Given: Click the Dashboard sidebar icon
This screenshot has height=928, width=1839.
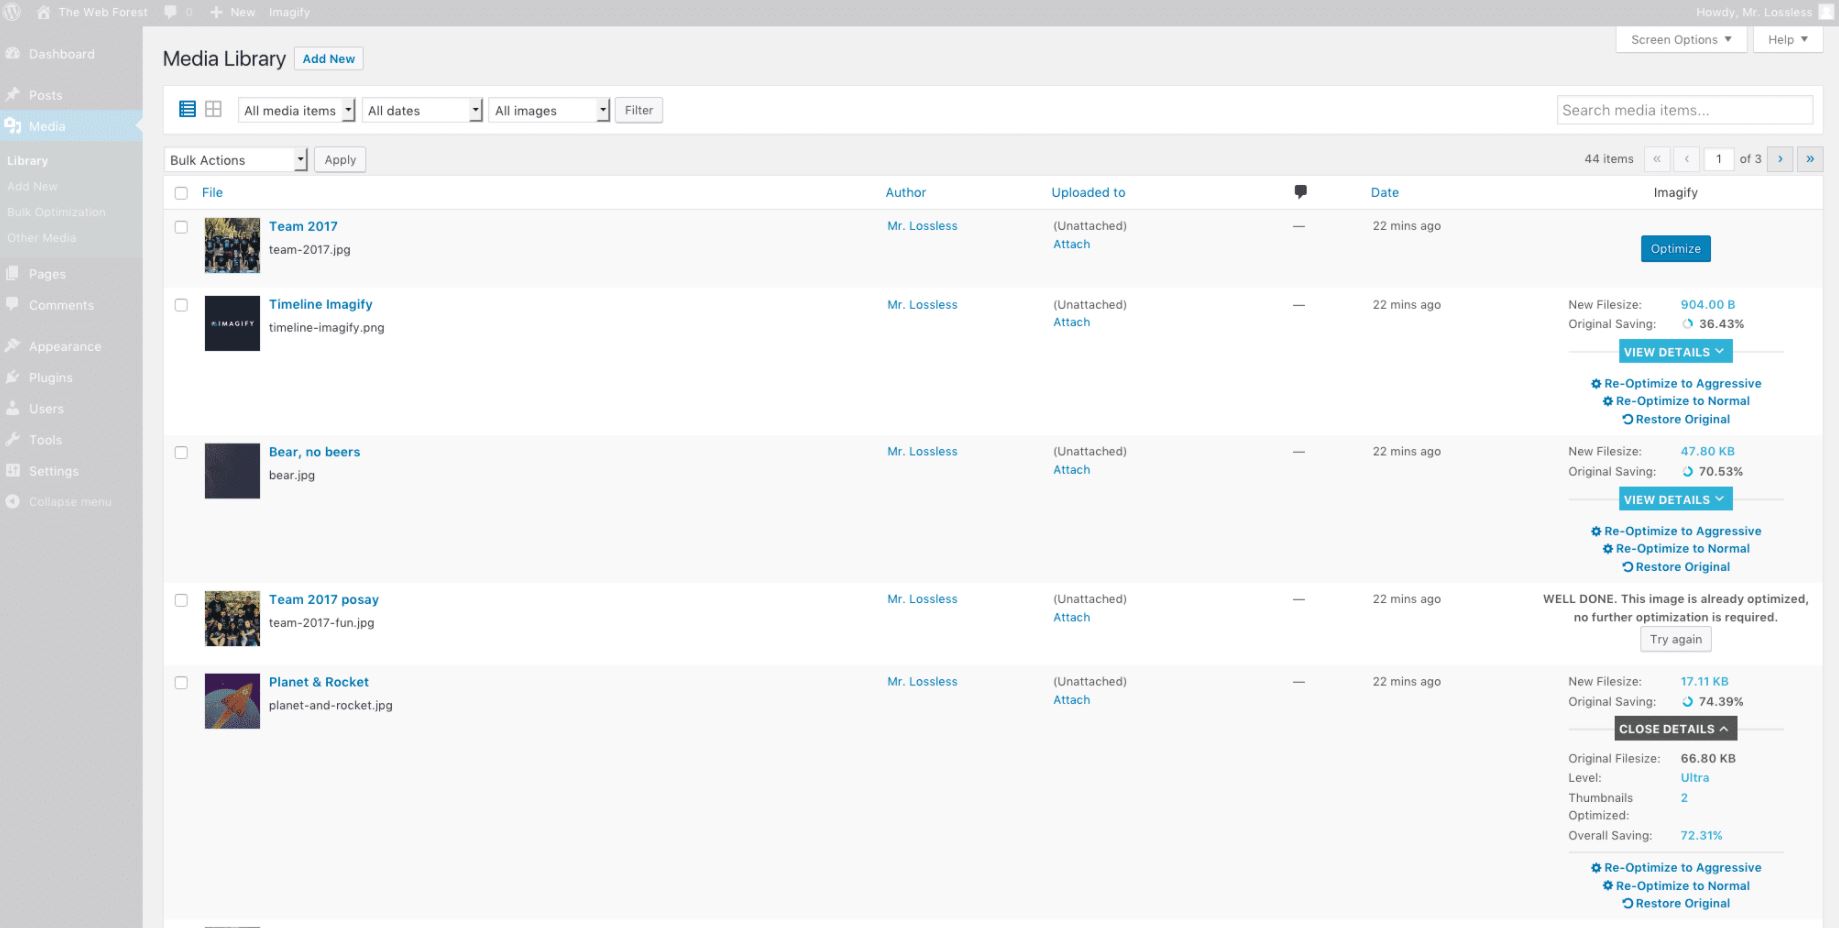Looking at the screenshot, I should pos(13,54).
